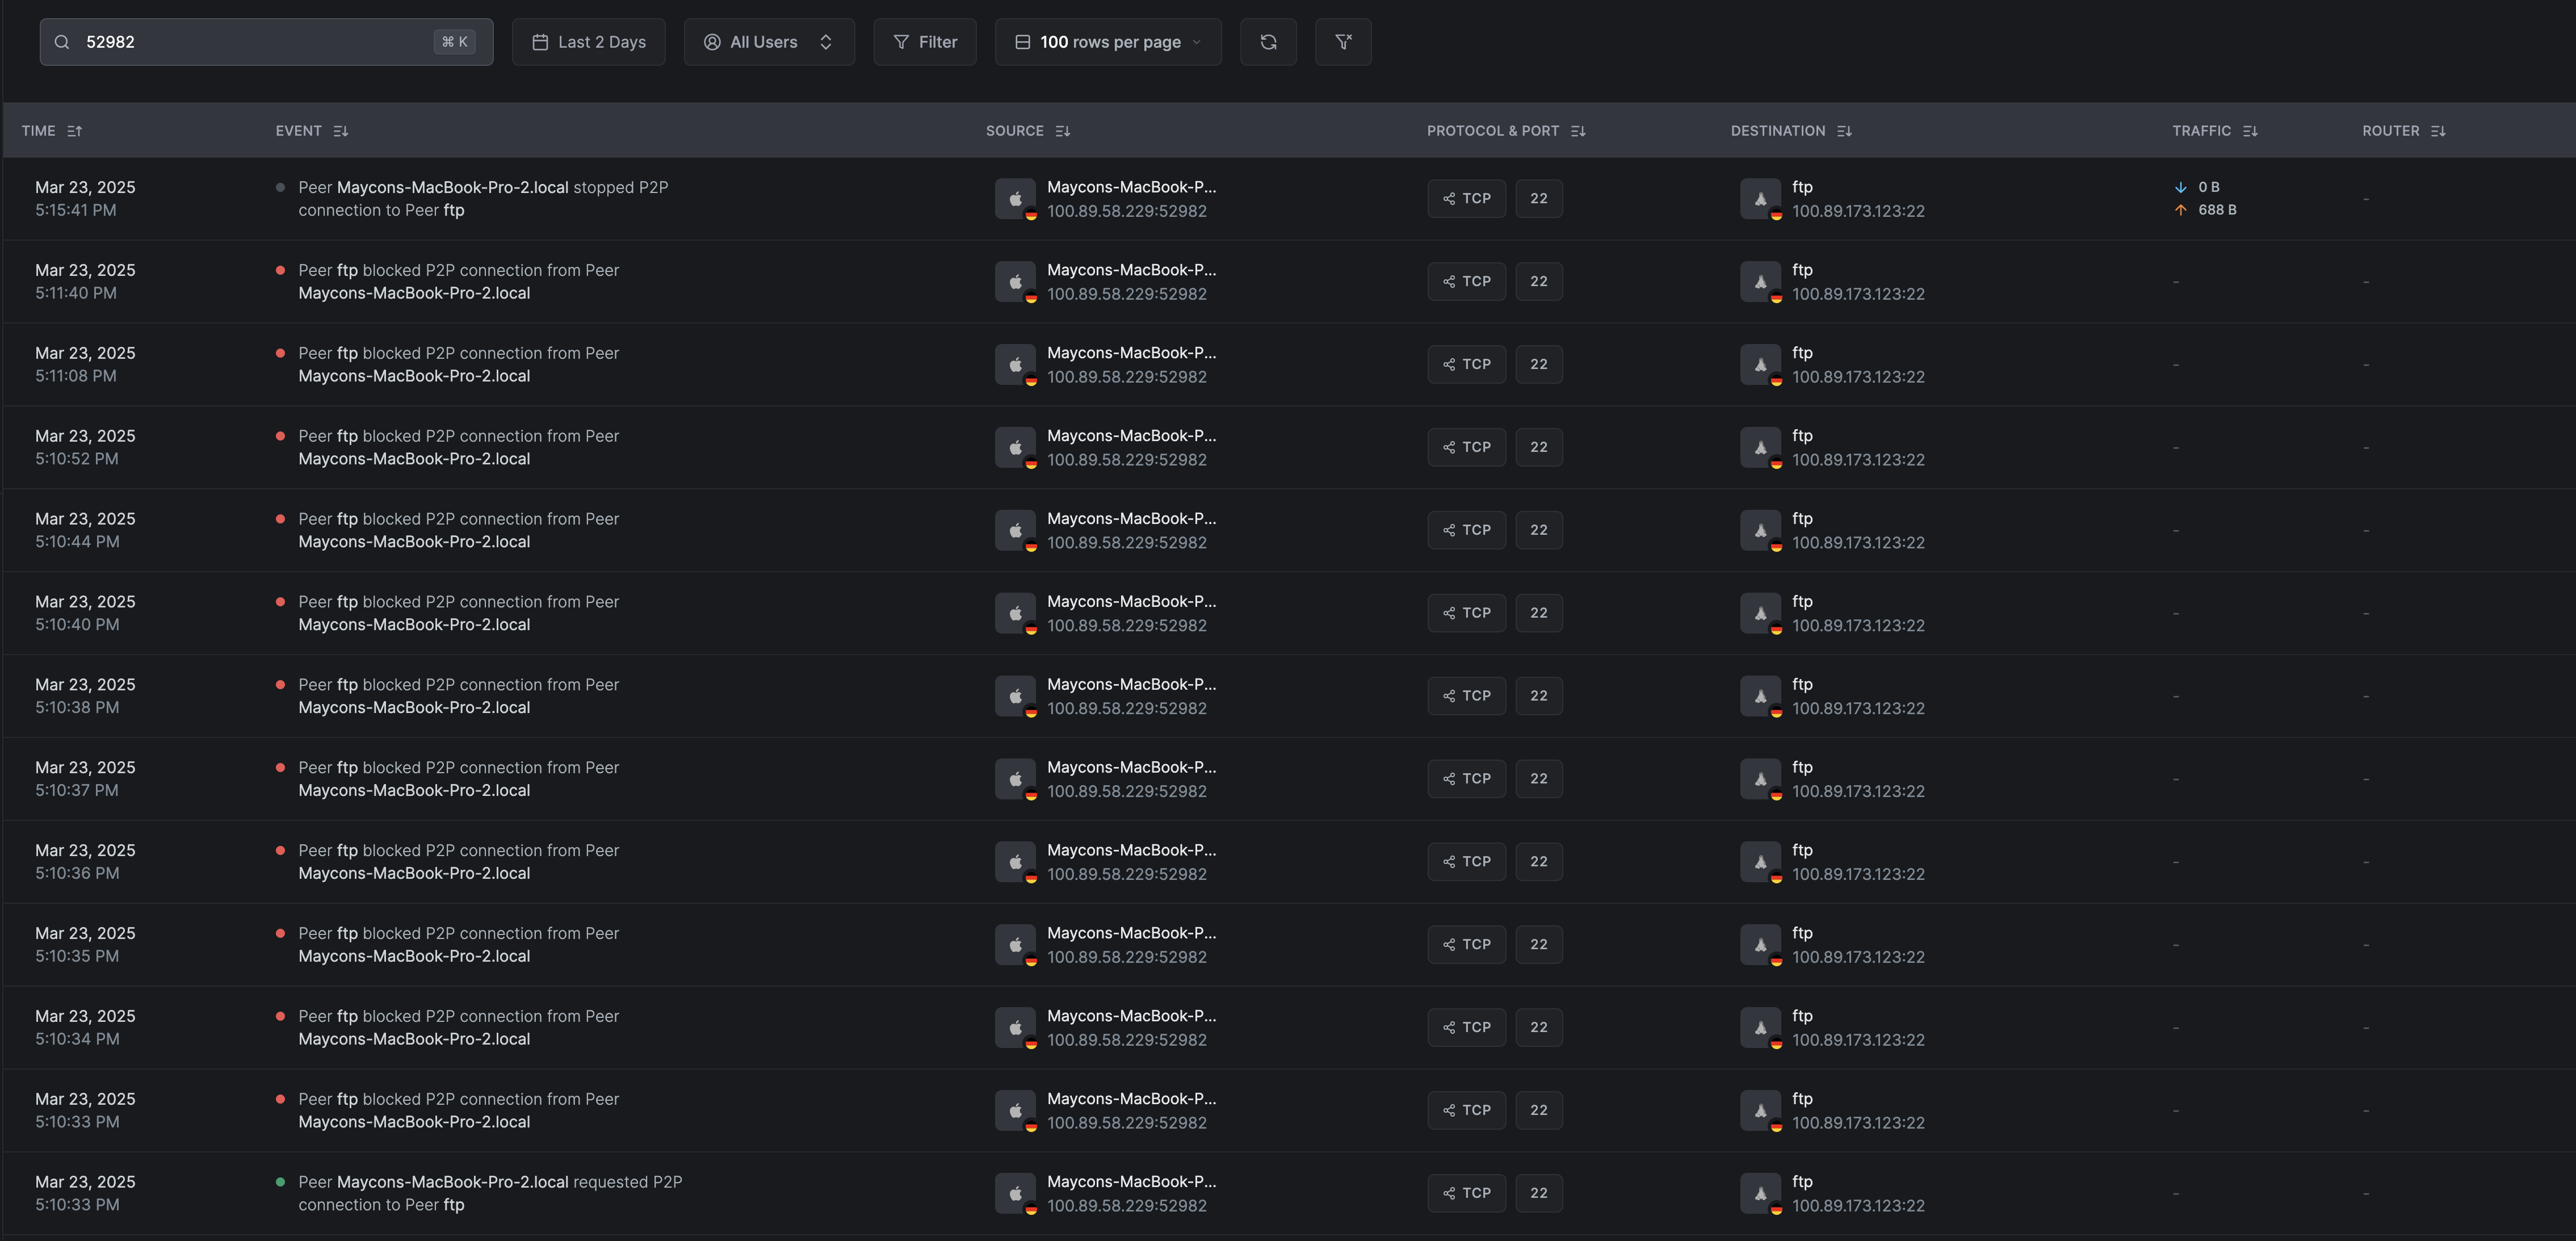Viewport: 2576px width, 1241px height.
Task: Click the SOURCE column sort icon
Action: [x=1063, y=131]
